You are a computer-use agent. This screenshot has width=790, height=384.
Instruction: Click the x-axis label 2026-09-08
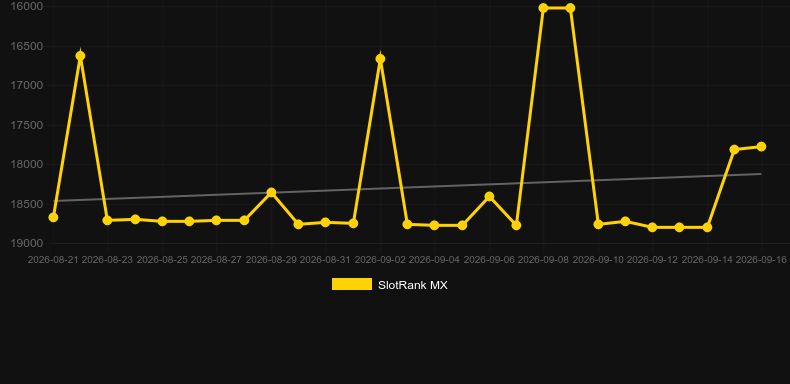[x=543, y=260]
